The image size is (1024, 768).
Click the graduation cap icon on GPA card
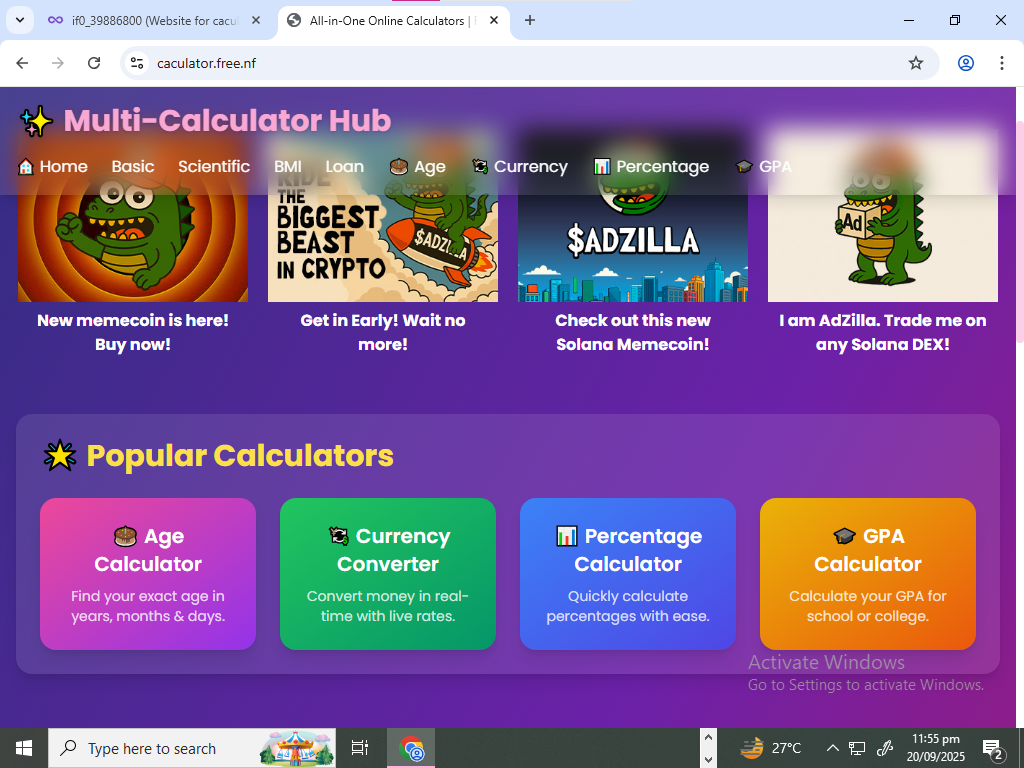844,536
